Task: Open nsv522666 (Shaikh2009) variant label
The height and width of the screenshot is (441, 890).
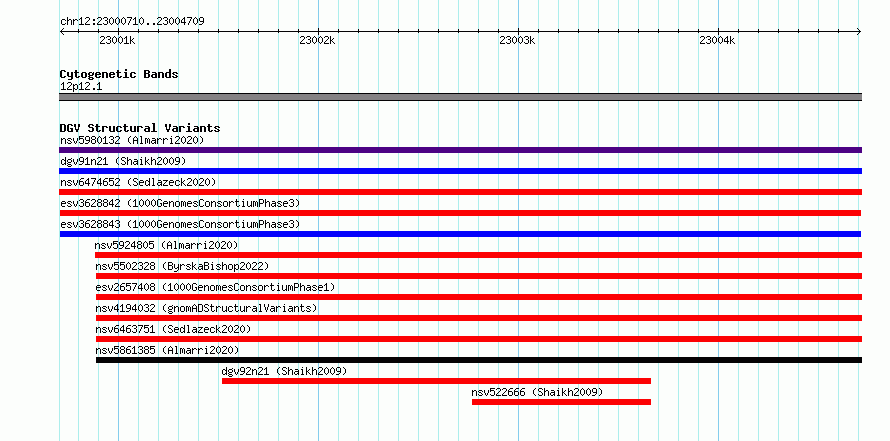Action: click(537, 392)
